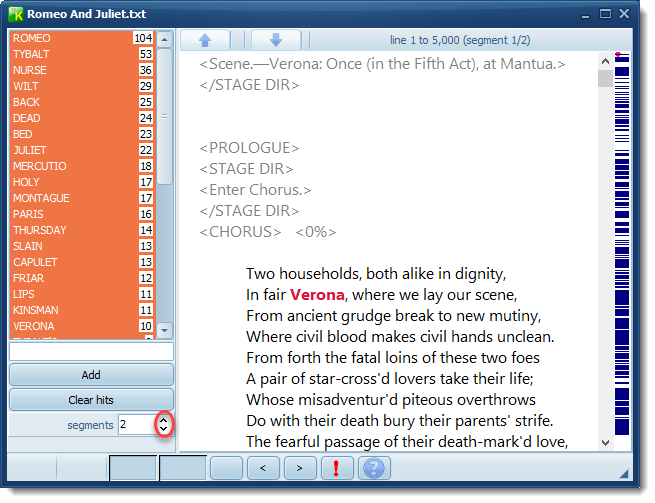Screen dimensions: 655x503
Task: Click the blue up arrow segment button
Action: 205,41
